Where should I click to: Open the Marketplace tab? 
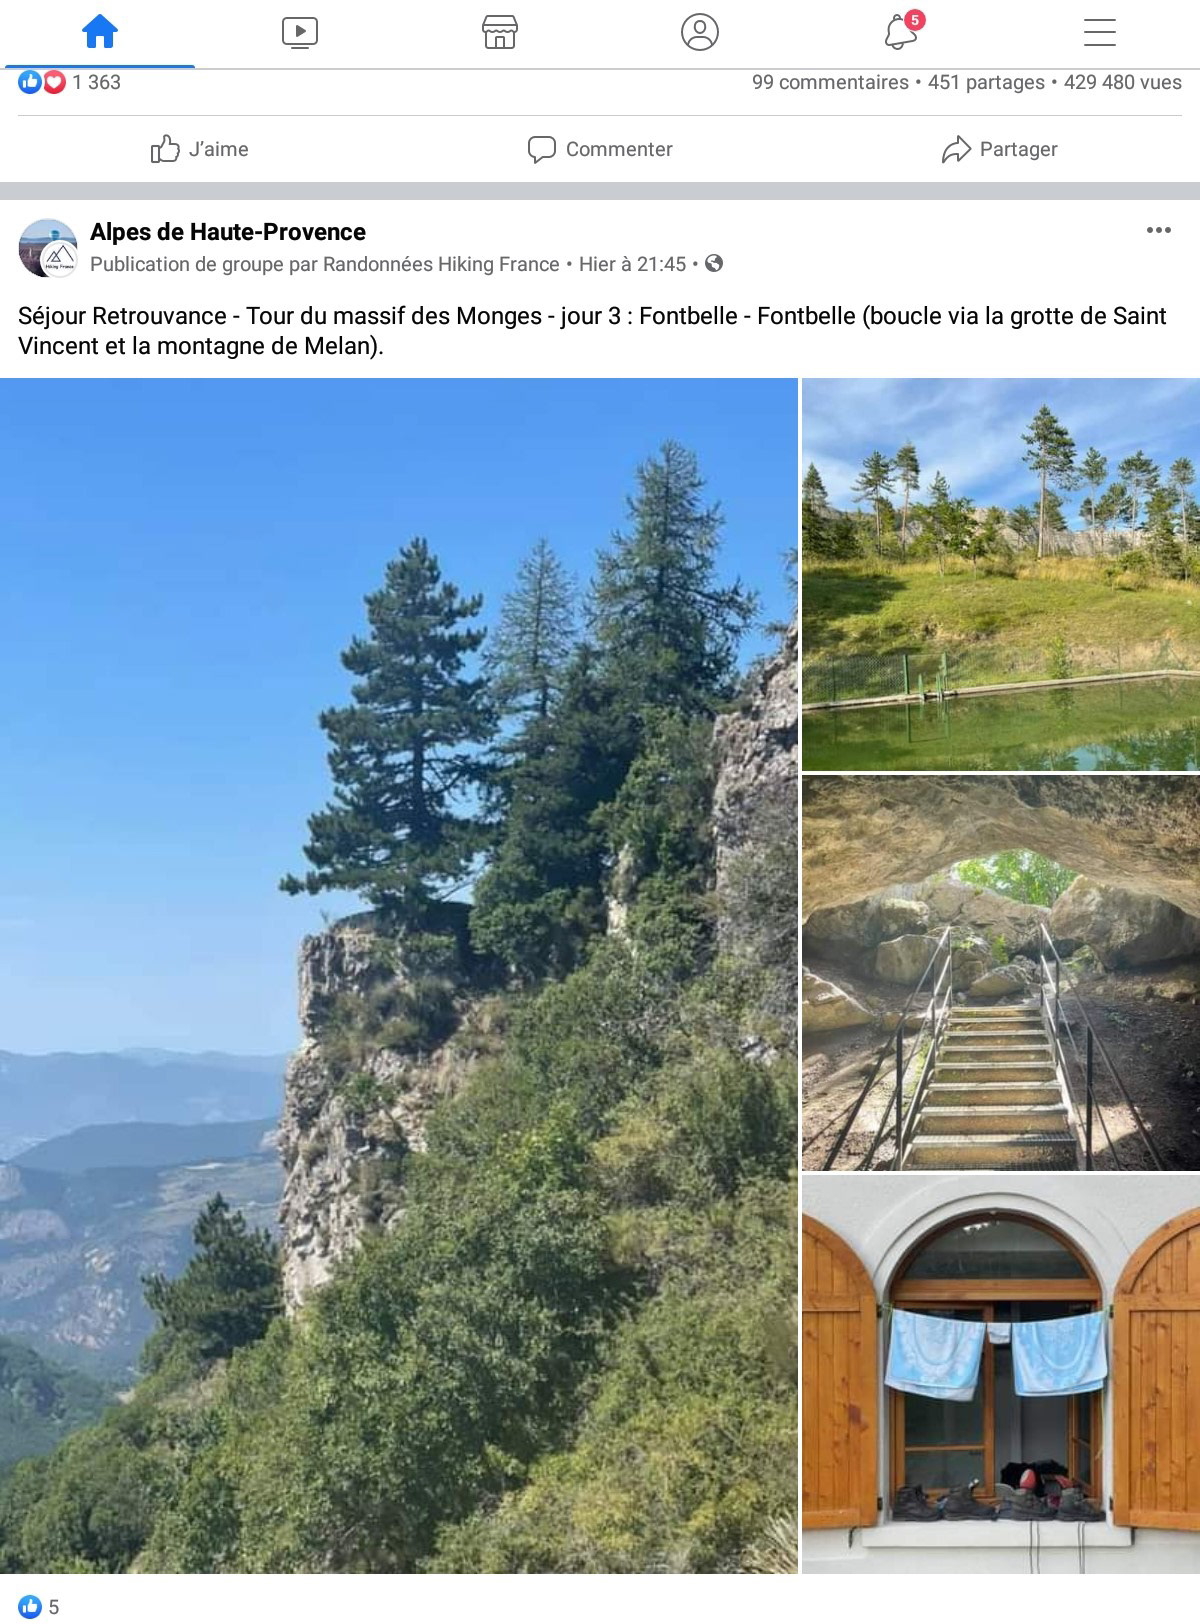pyautogui.click(x=499, y=32)
